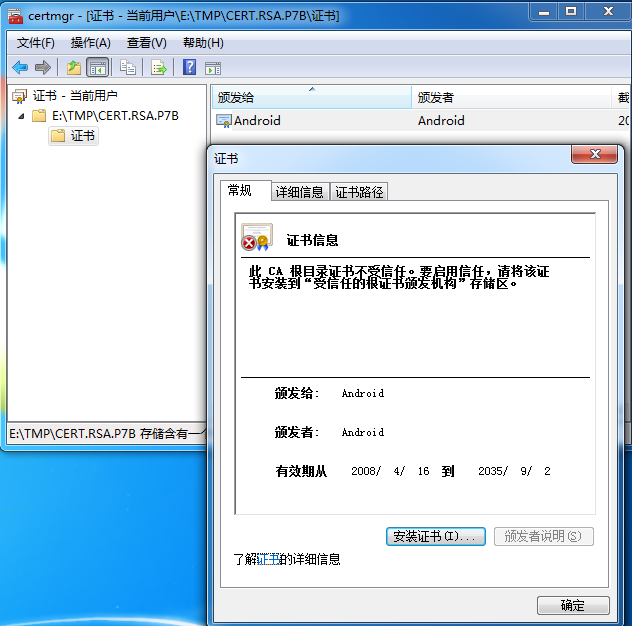Click the 颁发者 Android value in the dialog
Image resolution: width=632 pixels, height=626 pixels.
363,433
